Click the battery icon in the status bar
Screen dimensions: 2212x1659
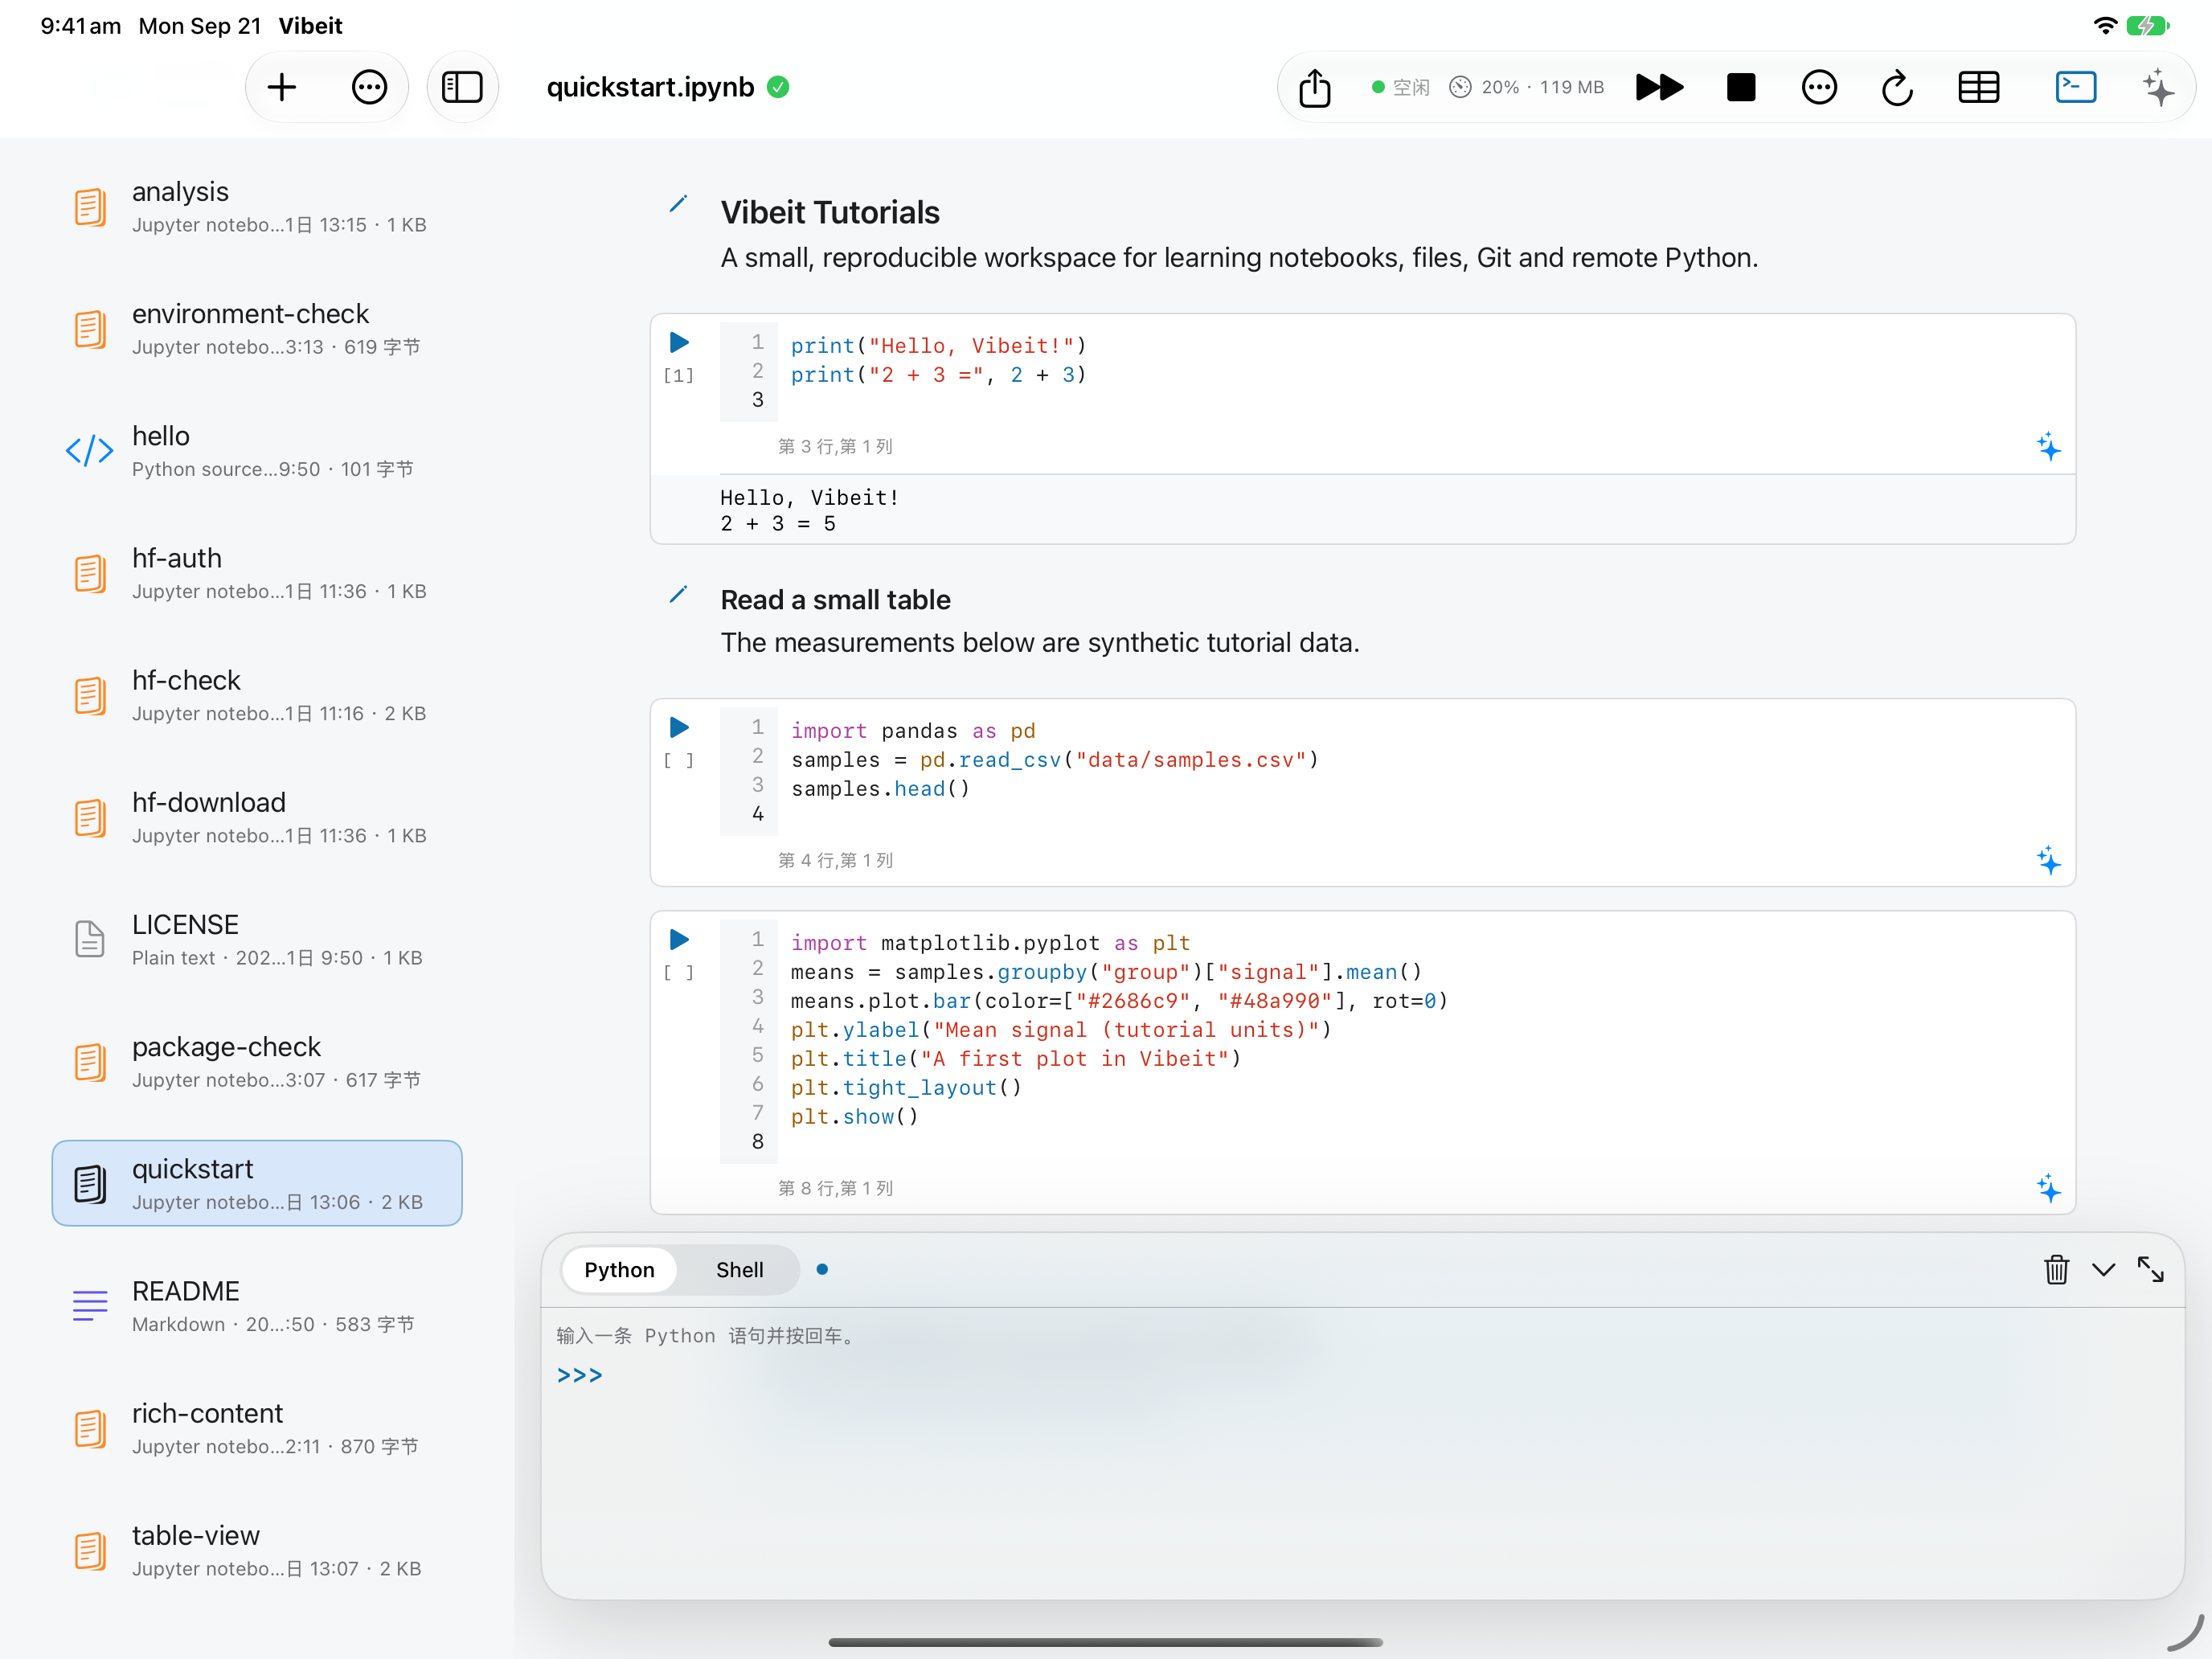(x=2147, y=26)
